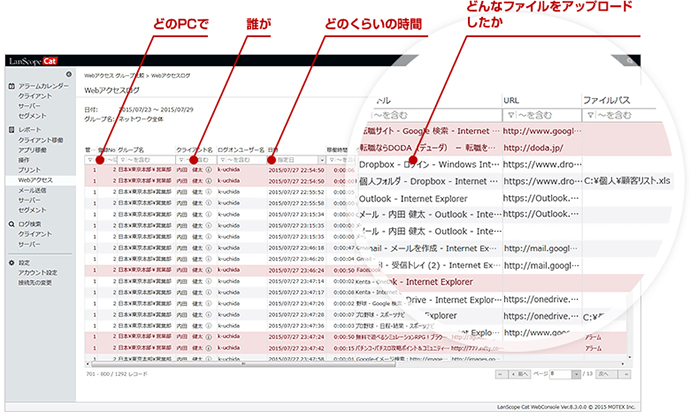The height and width of the screenshot is (419, 690).
Task: Select クライアント稼働 report in the sidebar
Action: tap(40, 140)
